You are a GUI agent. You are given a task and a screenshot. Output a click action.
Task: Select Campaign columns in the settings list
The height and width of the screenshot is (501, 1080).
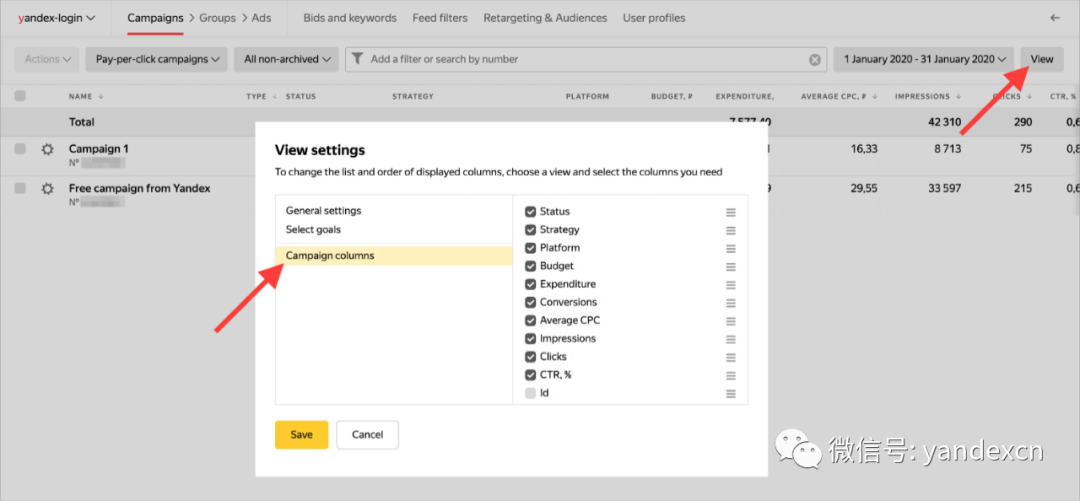(330, 256)
